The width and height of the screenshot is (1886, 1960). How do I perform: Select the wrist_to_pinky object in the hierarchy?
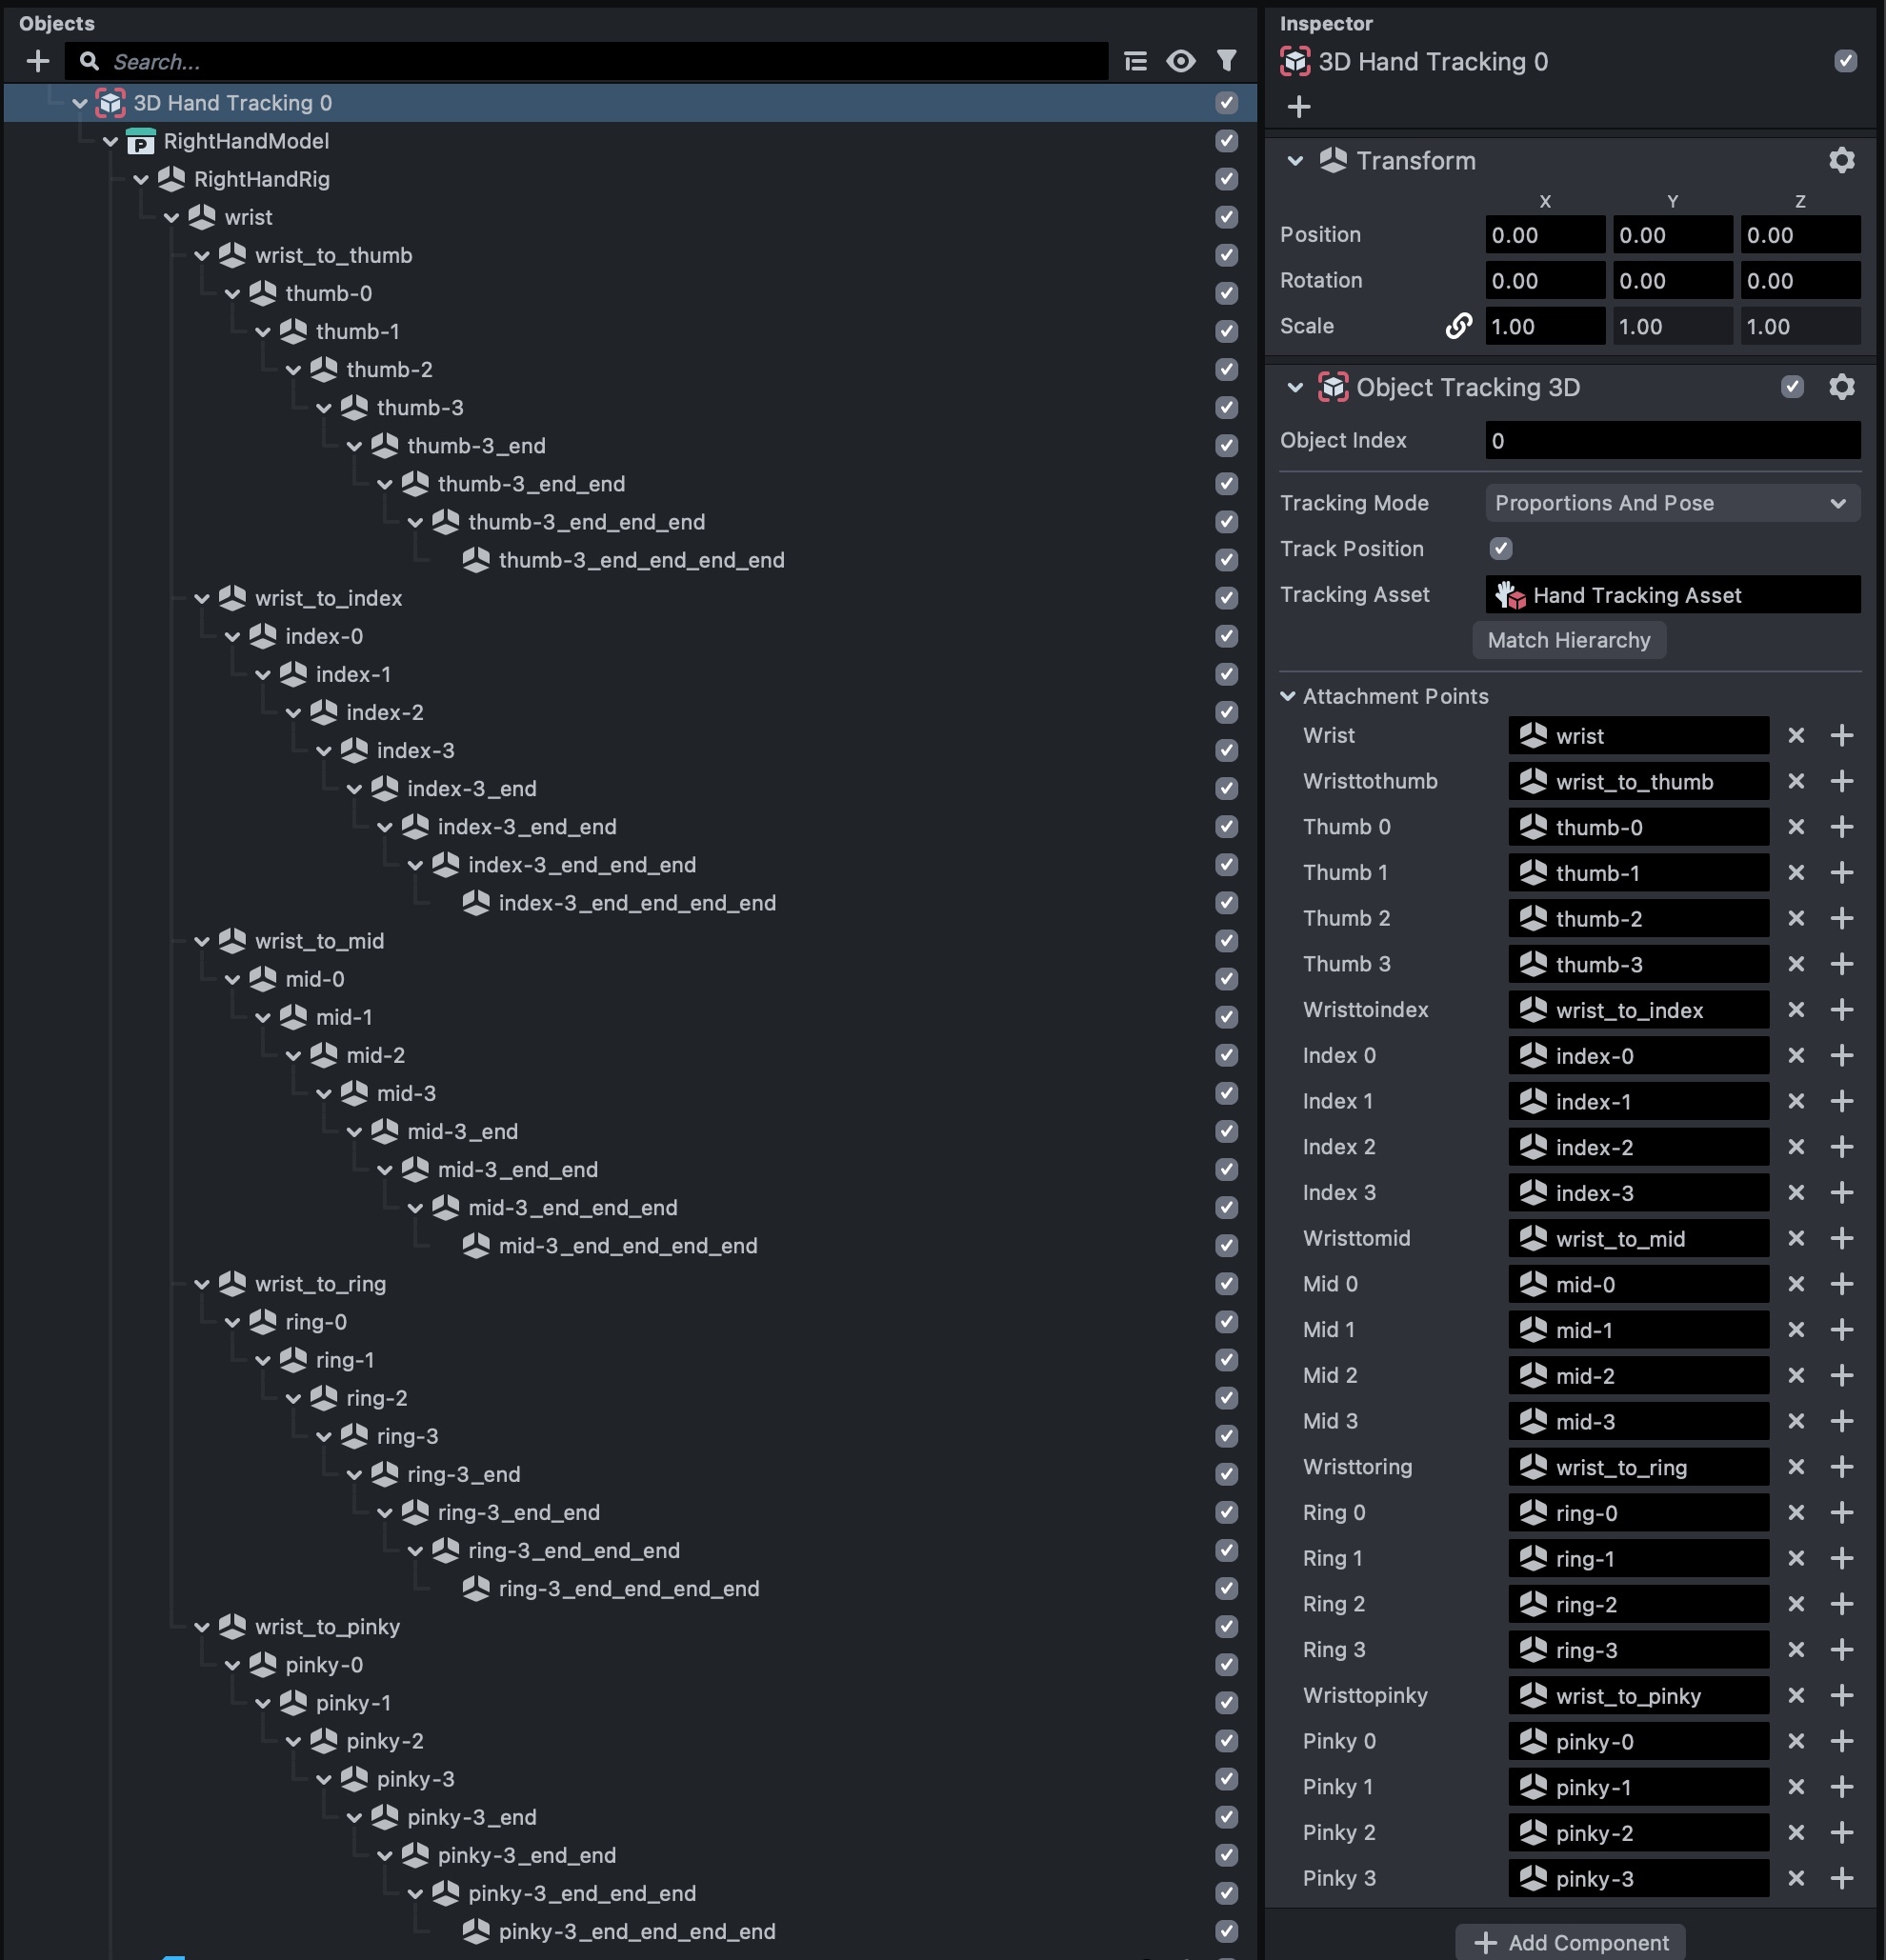point(327,1627)
